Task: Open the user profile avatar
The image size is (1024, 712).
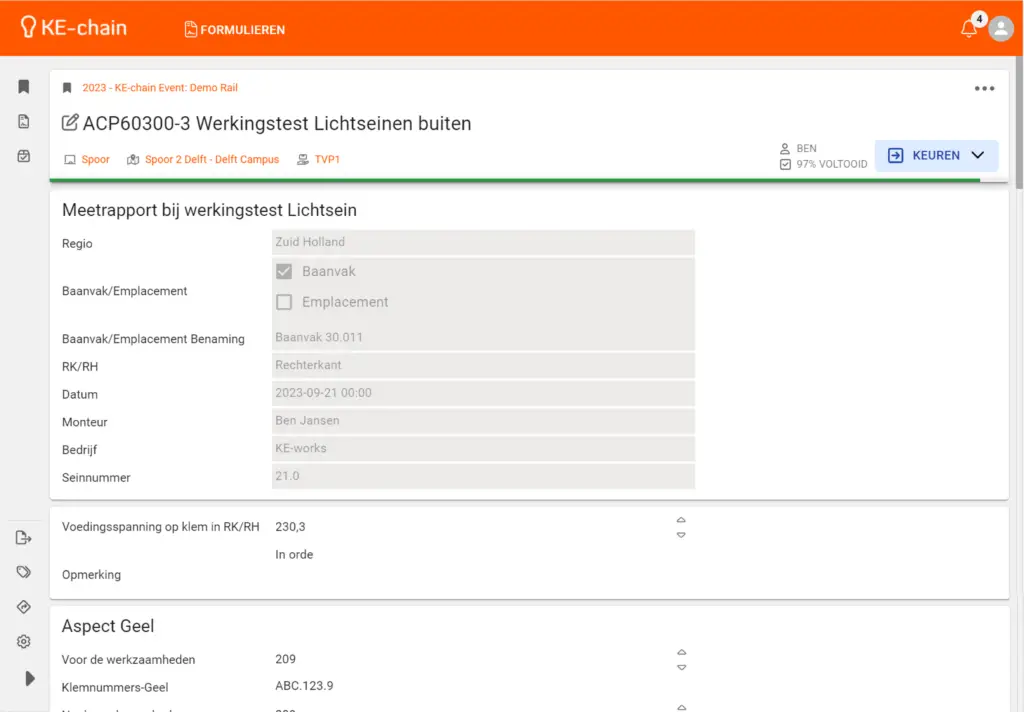Action: coord(1000,29)
